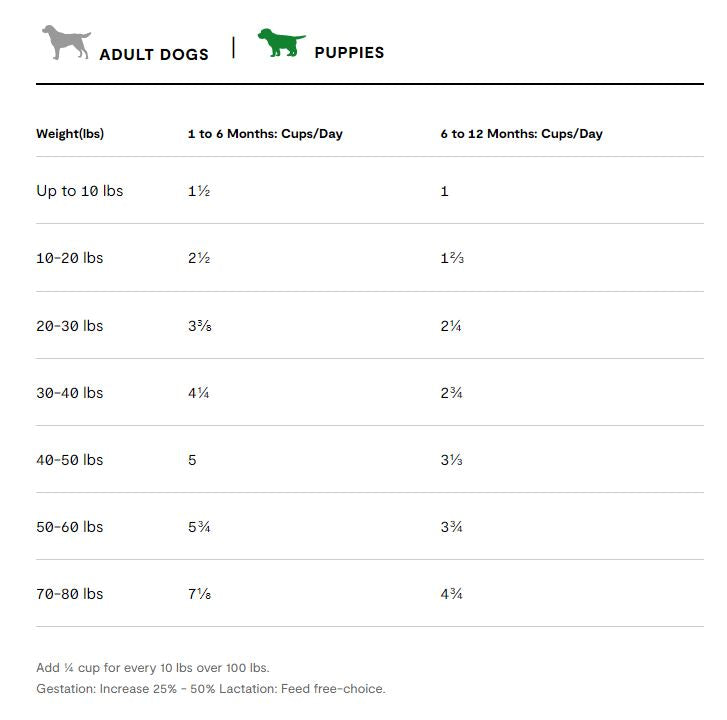
Task: Click the 6 to 12 Months column header
Action: 521,134
